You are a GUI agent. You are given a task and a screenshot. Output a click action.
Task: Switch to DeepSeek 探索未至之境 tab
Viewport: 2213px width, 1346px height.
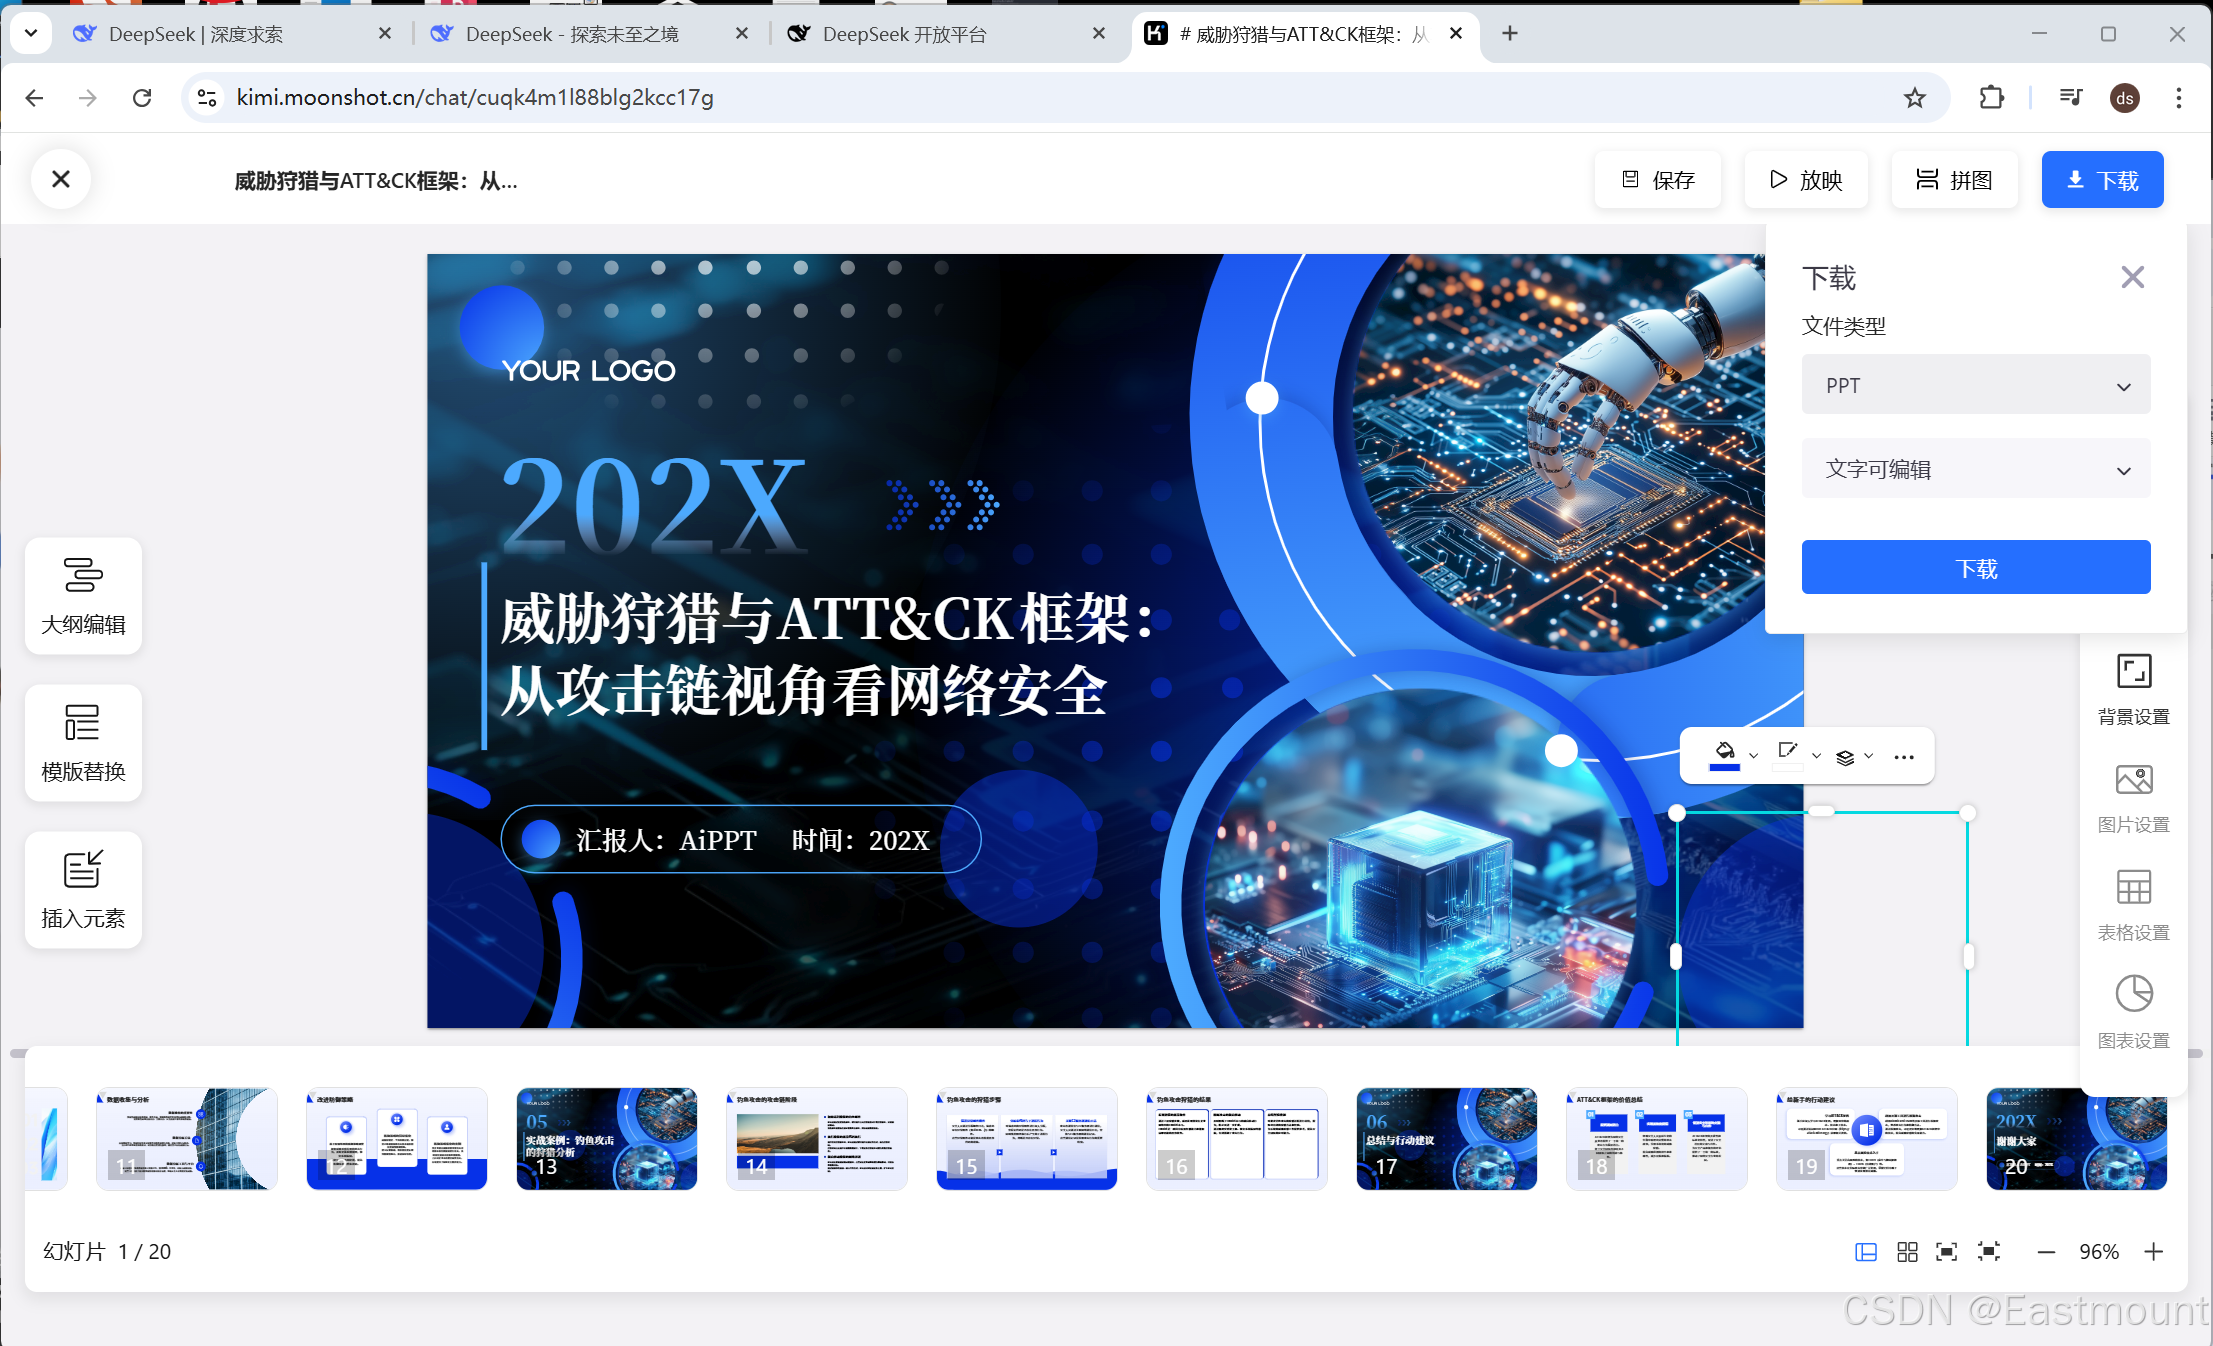[x=572, y=34]
